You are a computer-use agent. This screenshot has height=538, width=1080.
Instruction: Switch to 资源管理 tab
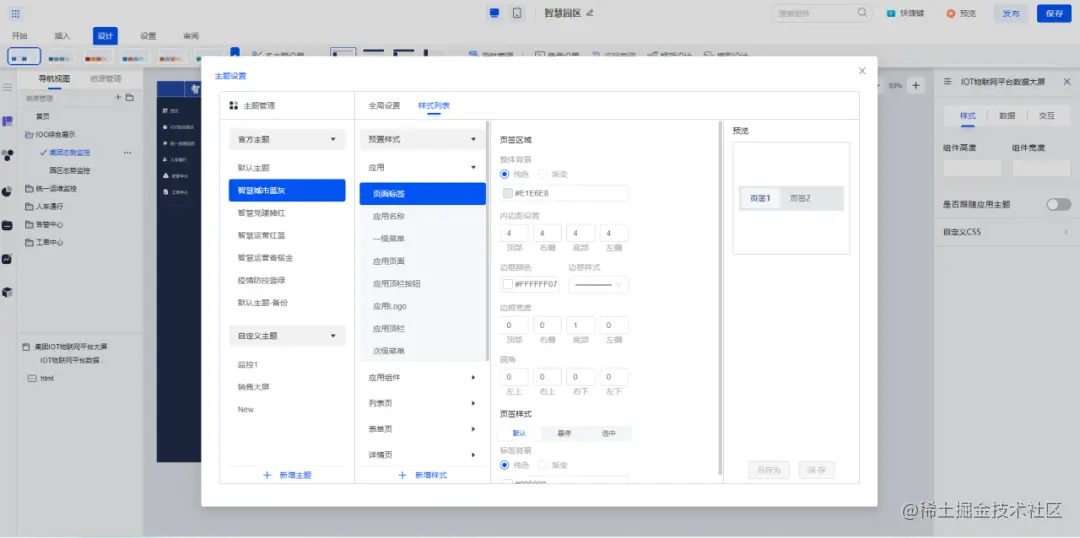tap(105, 79)
